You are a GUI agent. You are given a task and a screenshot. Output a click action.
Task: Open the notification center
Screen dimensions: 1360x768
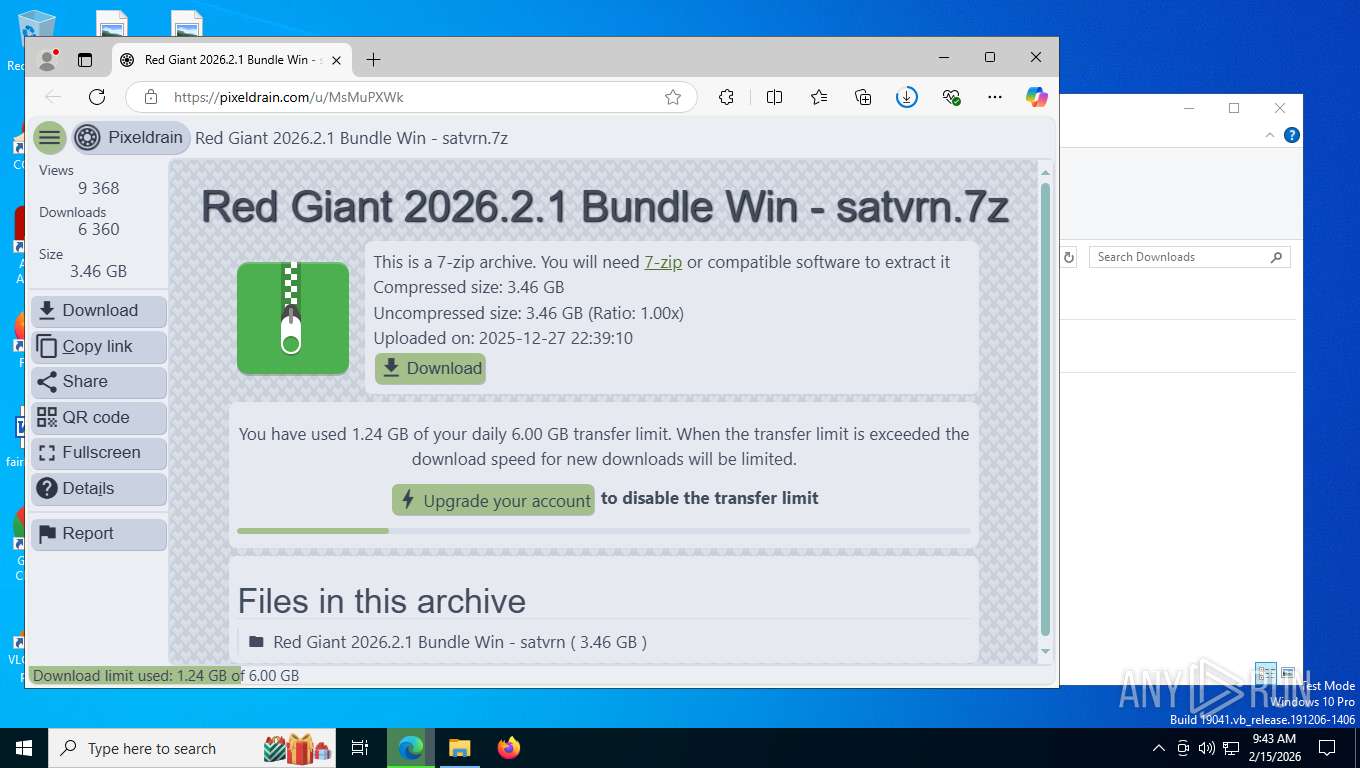[x=1326, y=748]
